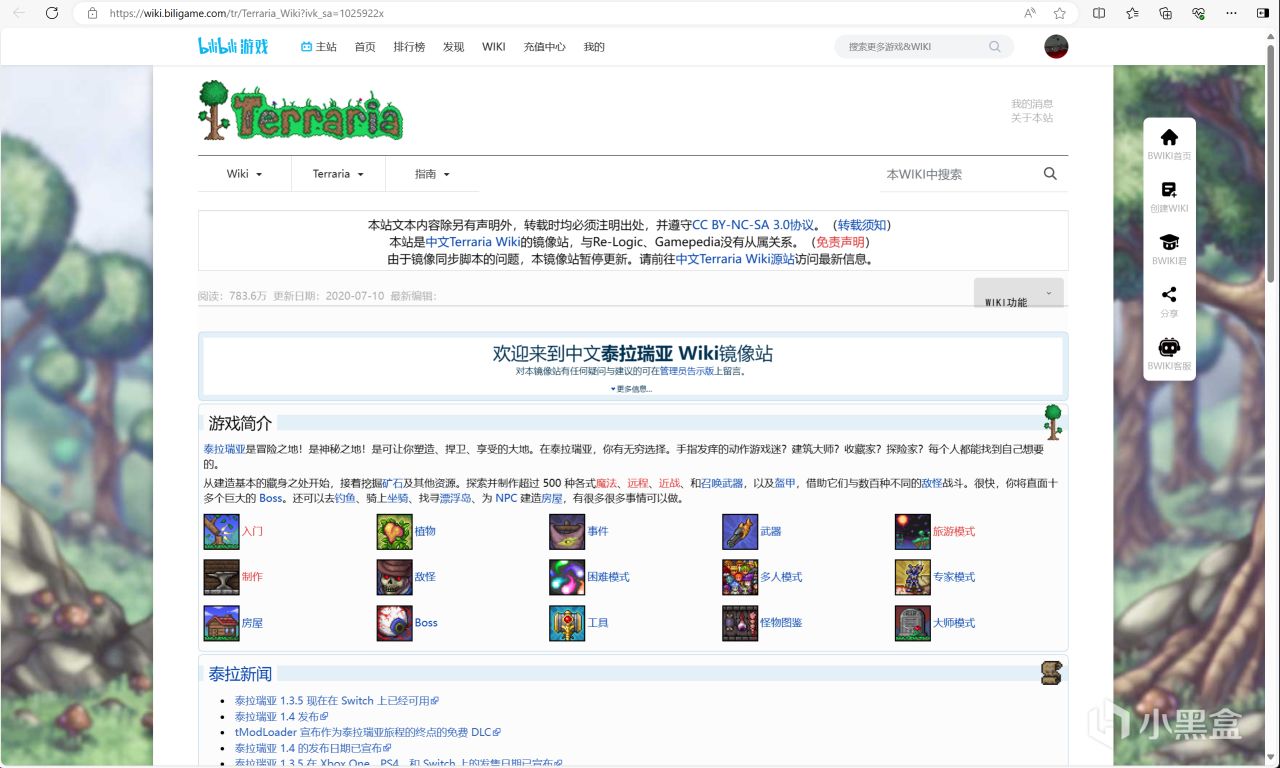Viewport: 1280px width, 768px height.
Task: Open the 入门 (getting started) icon
Action: [x=221, y=532]
